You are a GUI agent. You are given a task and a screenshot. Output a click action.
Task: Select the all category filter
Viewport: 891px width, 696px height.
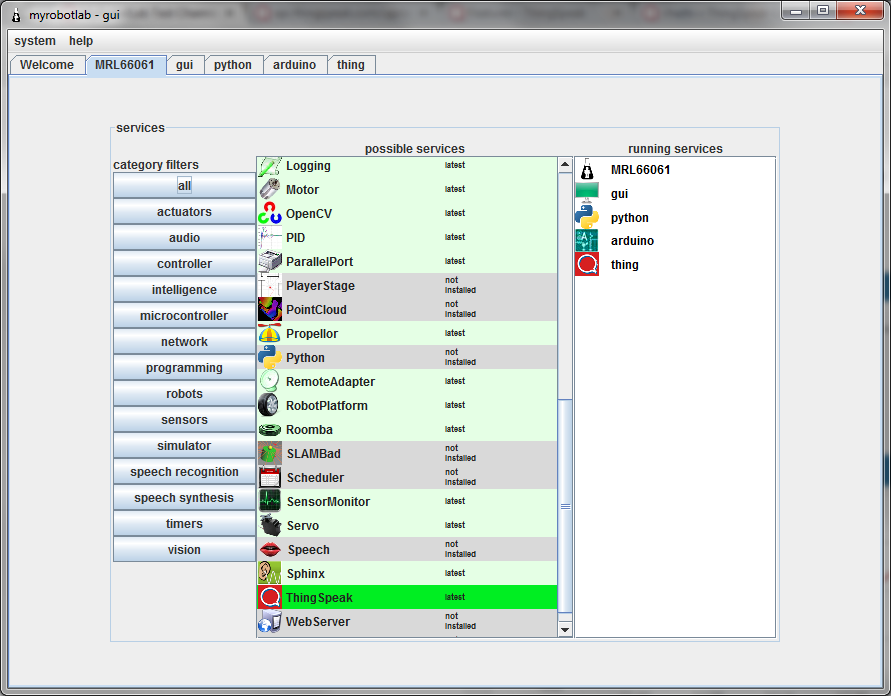tap(184, 186)
